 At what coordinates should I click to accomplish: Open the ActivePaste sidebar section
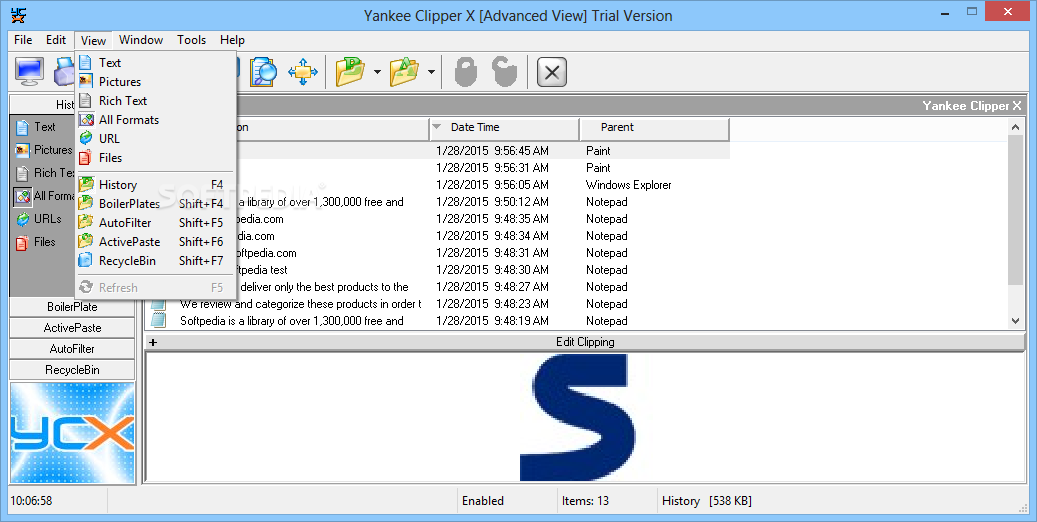pos(72,328)
